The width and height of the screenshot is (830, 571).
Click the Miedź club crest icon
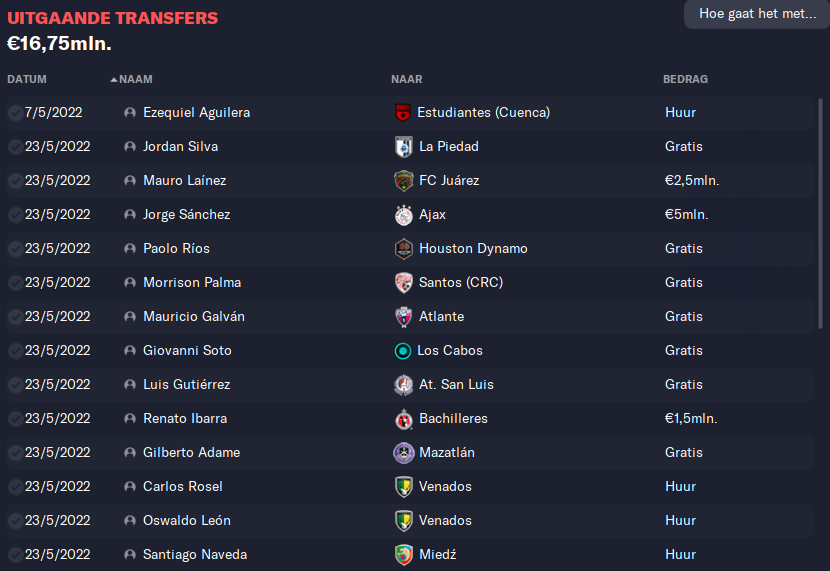[x=403, y=555]
